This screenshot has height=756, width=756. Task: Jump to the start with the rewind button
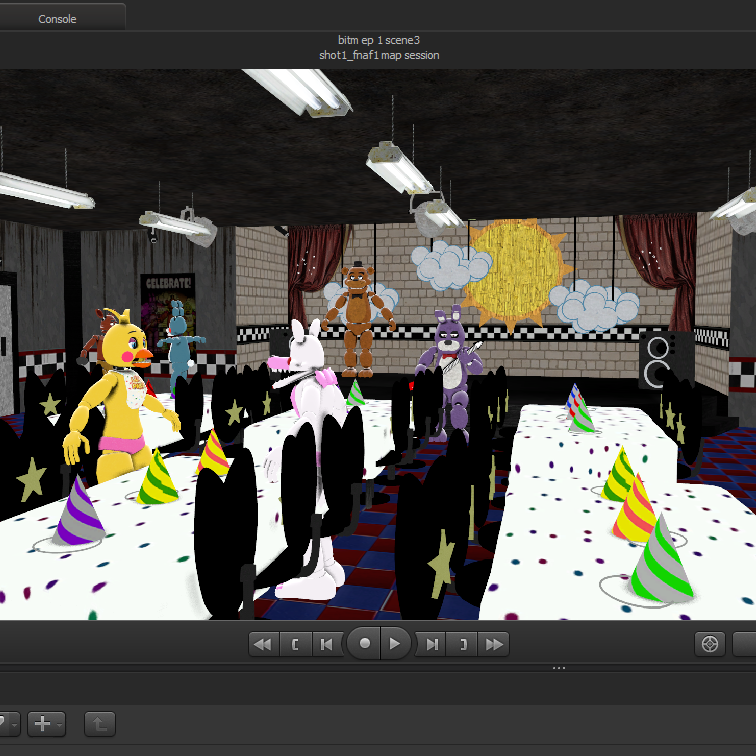click(x=264, y=644)
